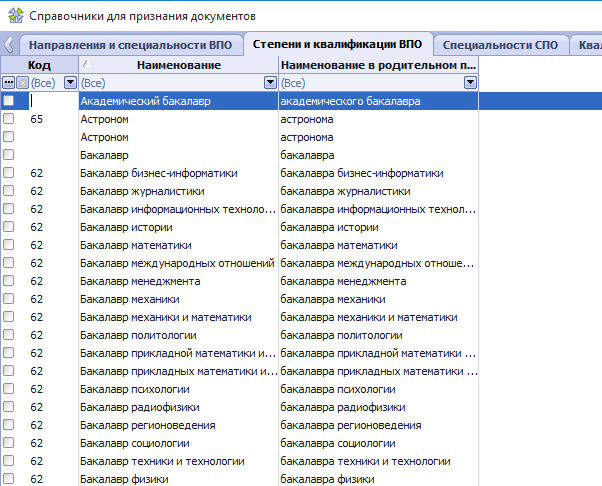Tick the checkbox for Академический бакалавр row

pyautogui.click(x=9, y=101)
